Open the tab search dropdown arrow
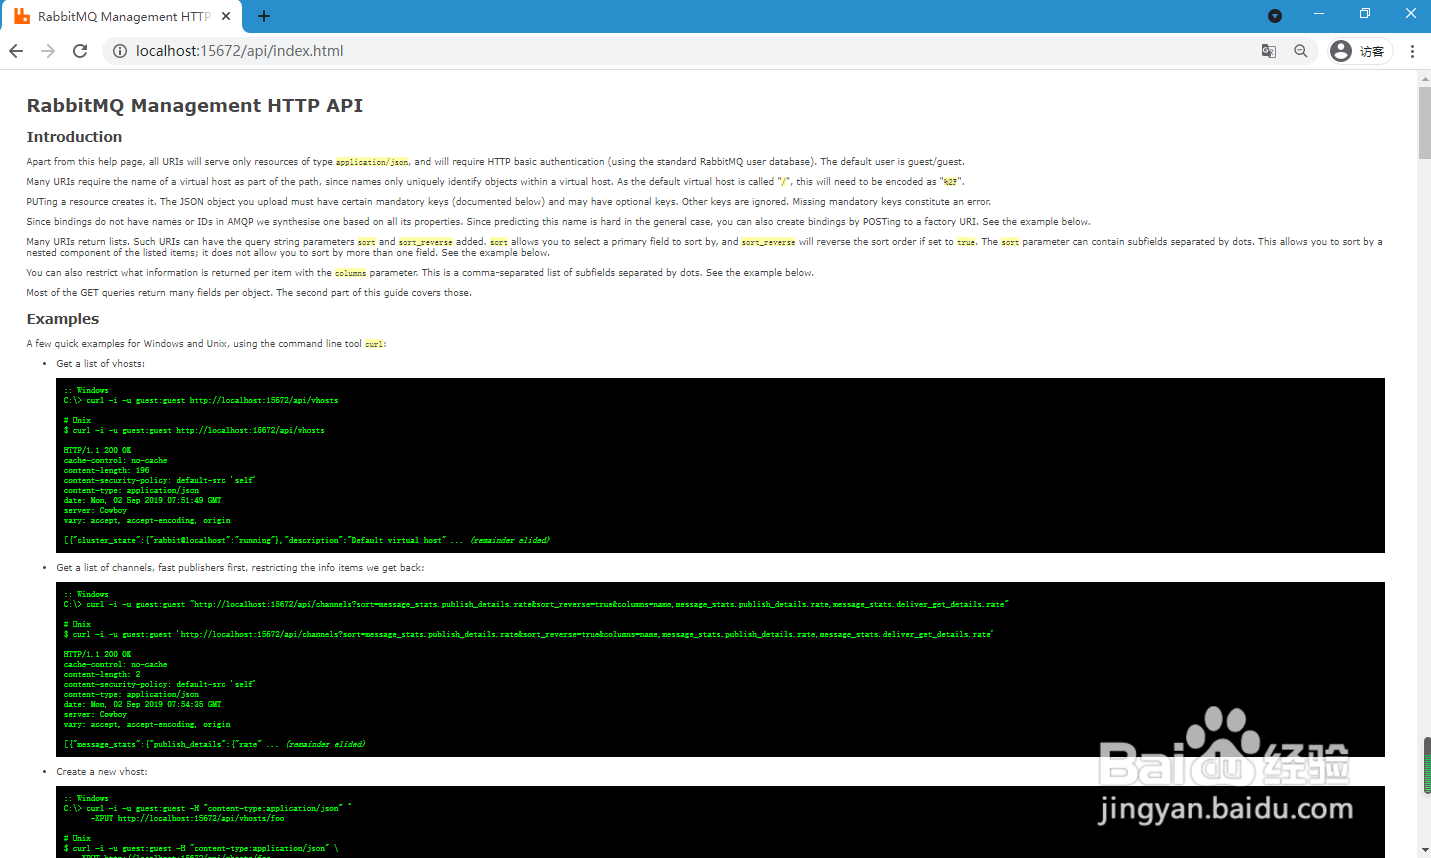1431x858 pixels. [x=1274, y=16]
